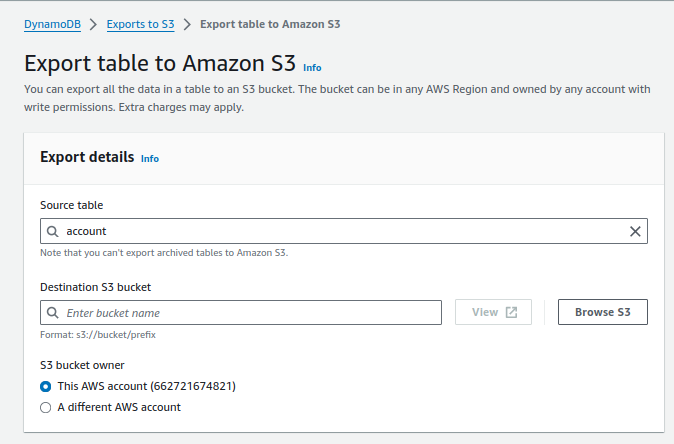Click the View button
Image resolution: width=674 pixels, height=444 pixels.
(x=493, y=312)
